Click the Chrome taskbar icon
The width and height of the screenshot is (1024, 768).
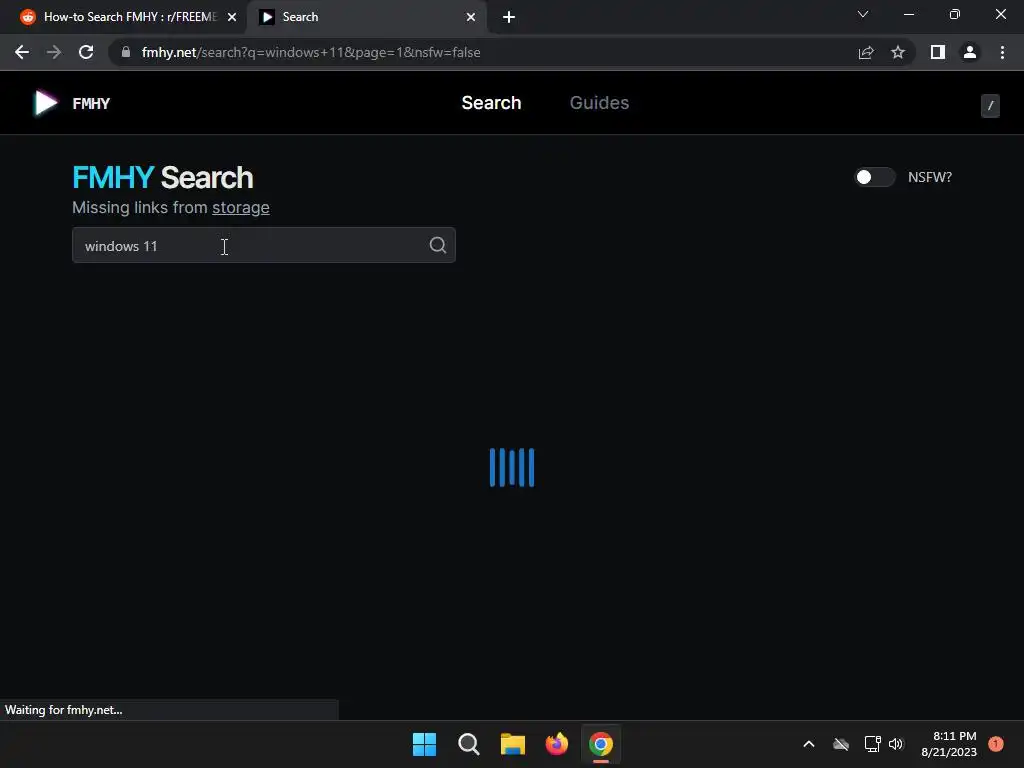[x=601, y=744]
